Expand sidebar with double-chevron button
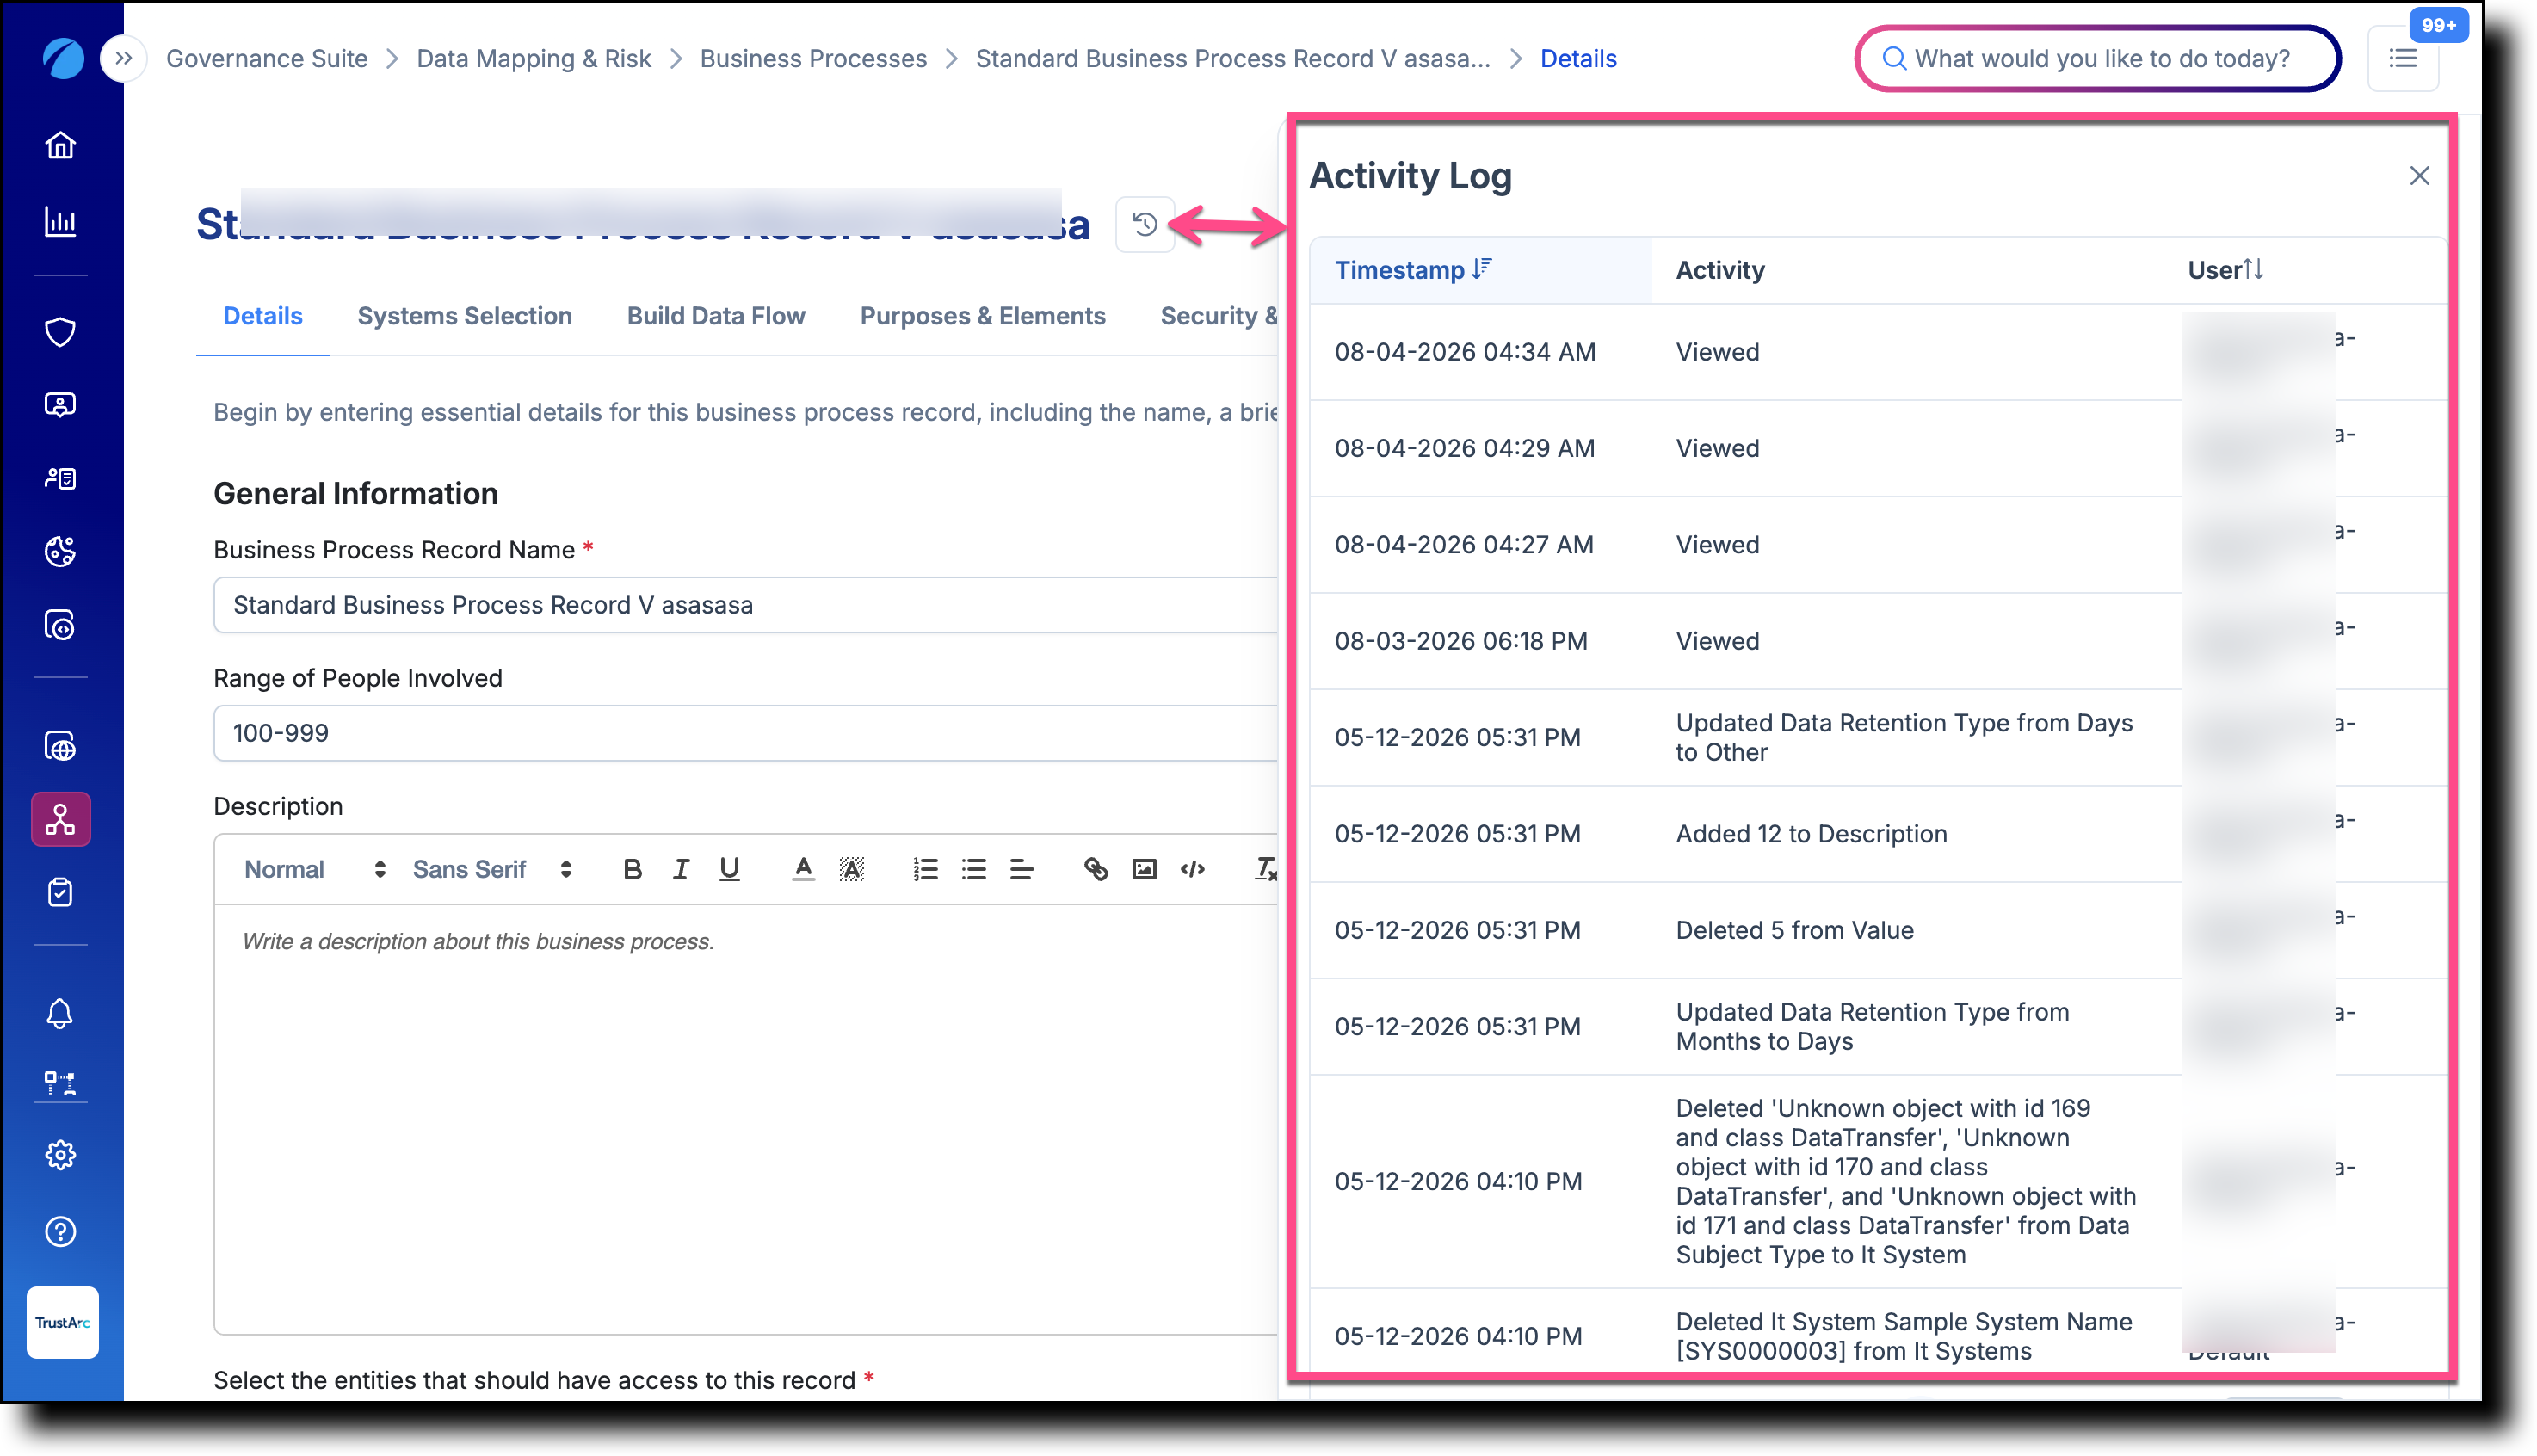2537x1456 pixels. 123,58
